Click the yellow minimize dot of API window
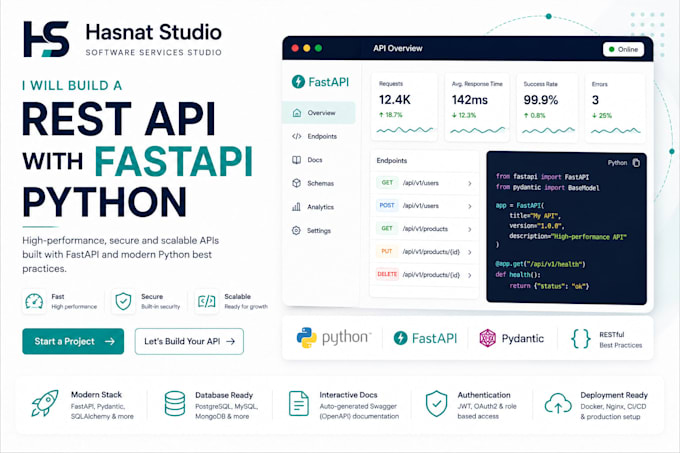680x453 pixels. click(x=307, y=48)
